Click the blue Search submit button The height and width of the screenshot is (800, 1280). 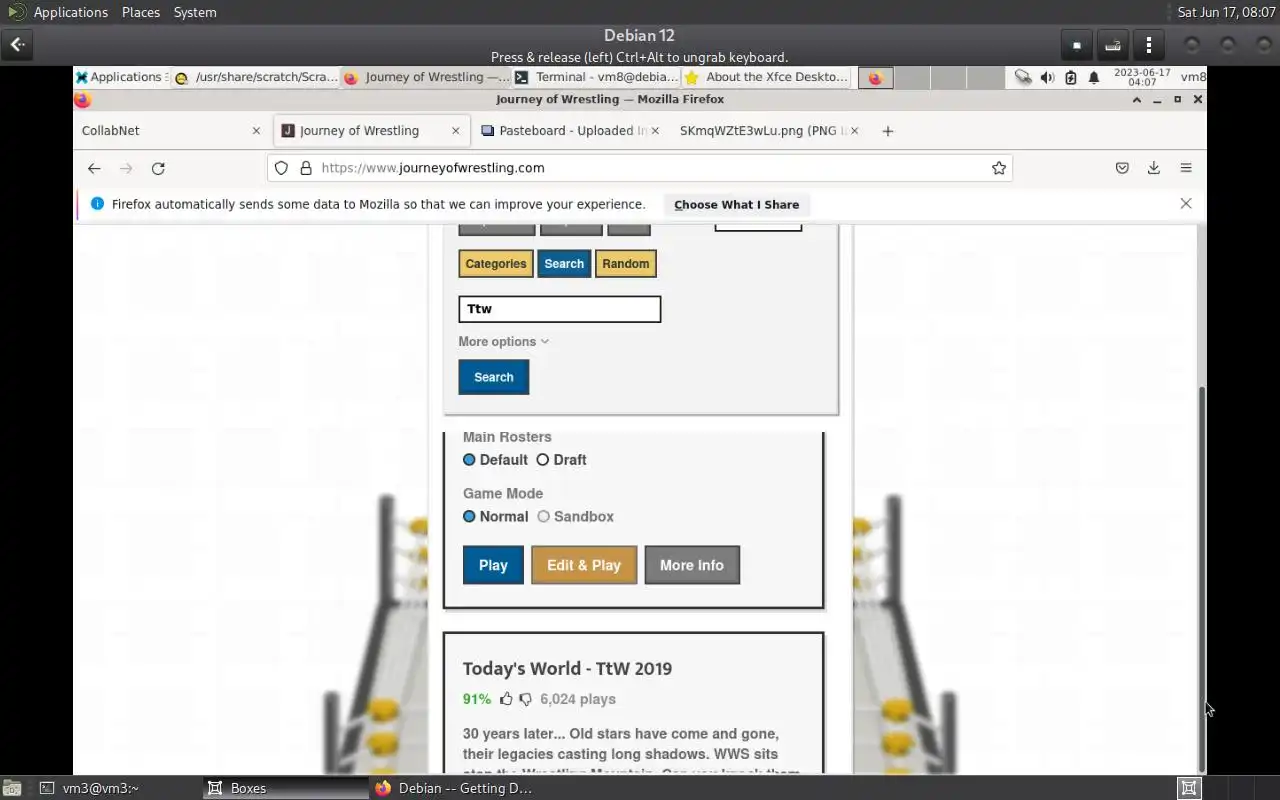click(494, 377)
